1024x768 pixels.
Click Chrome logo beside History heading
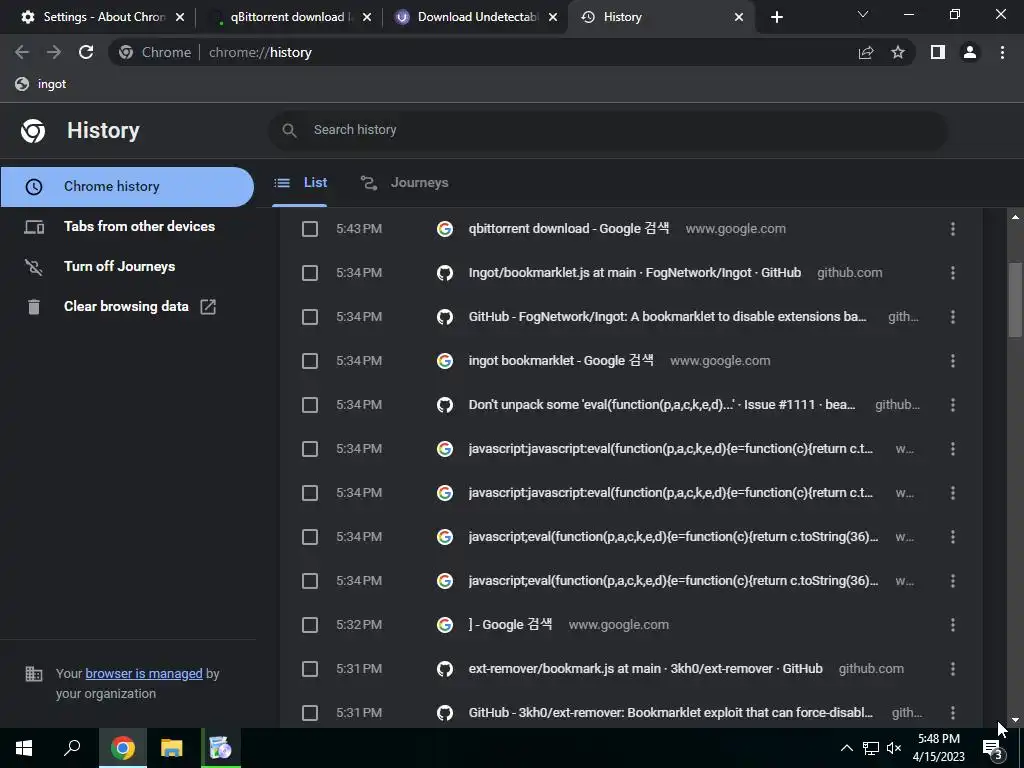pyautogui.click(x=33, y=131)
